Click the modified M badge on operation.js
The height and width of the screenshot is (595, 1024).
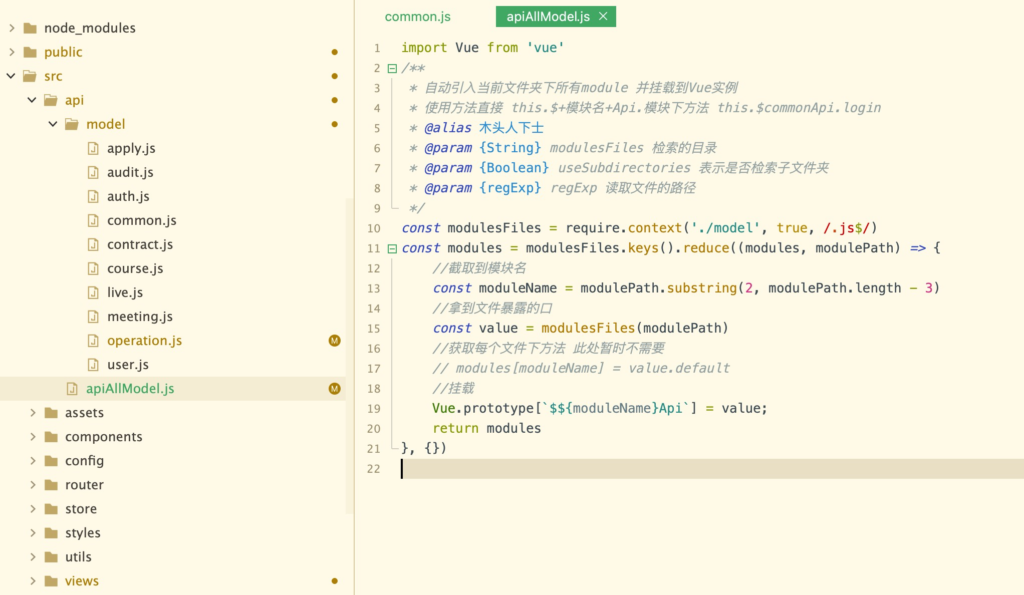point(334,340)
